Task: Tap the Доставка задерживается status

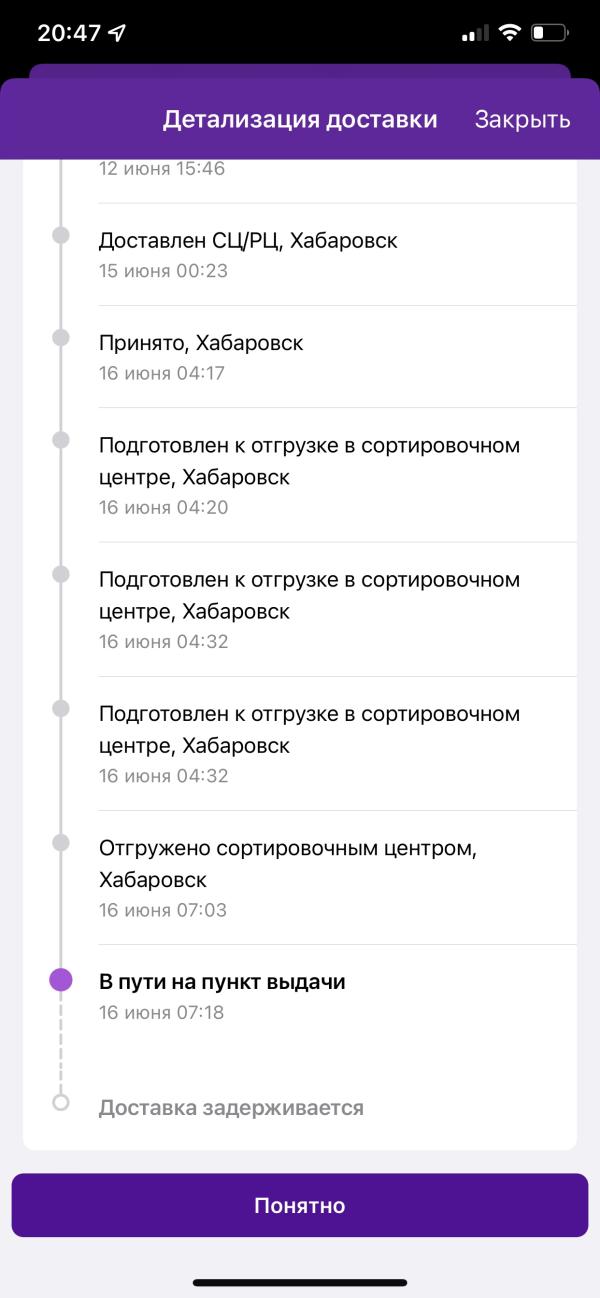Action: point(231,1108)
